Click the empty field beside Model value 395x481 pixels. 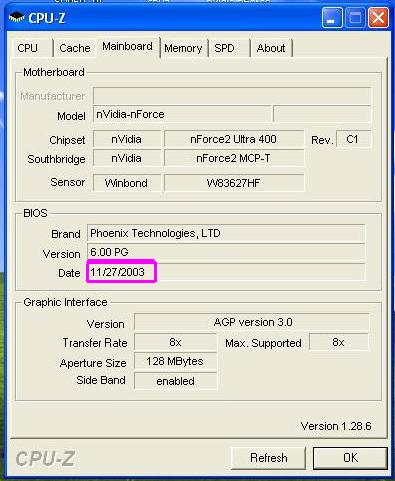[x=322, y=114]
